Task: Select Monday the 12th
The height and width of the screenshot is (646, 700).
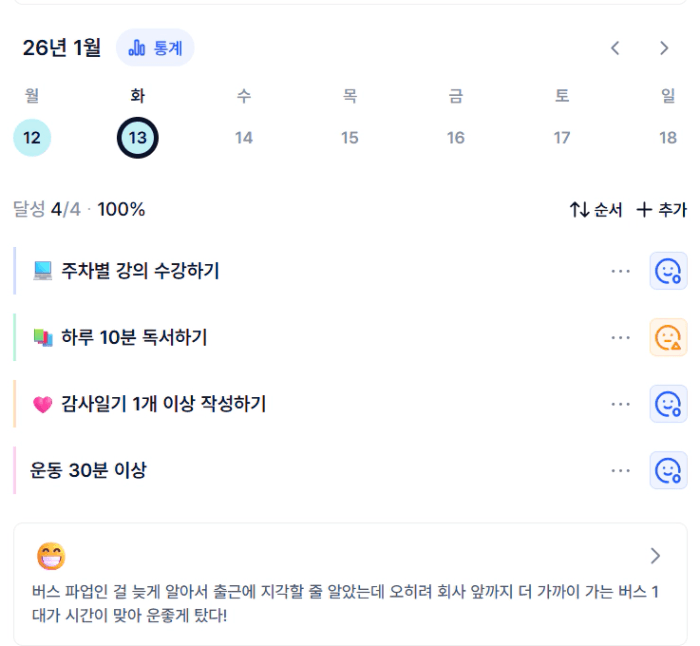Action: (x=32, y=138)
